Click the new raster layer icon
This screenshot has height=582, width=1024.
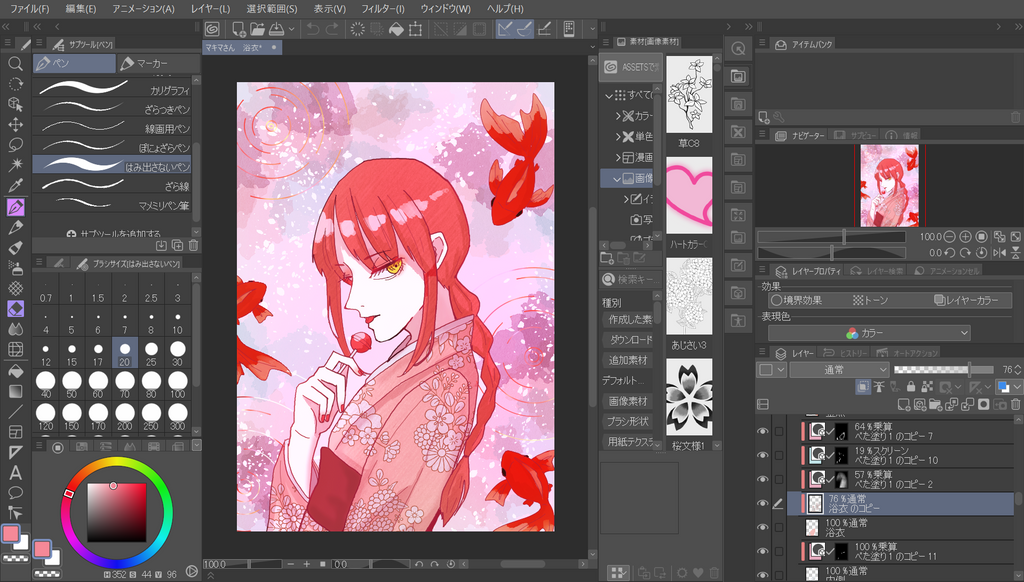coord(904,405)
